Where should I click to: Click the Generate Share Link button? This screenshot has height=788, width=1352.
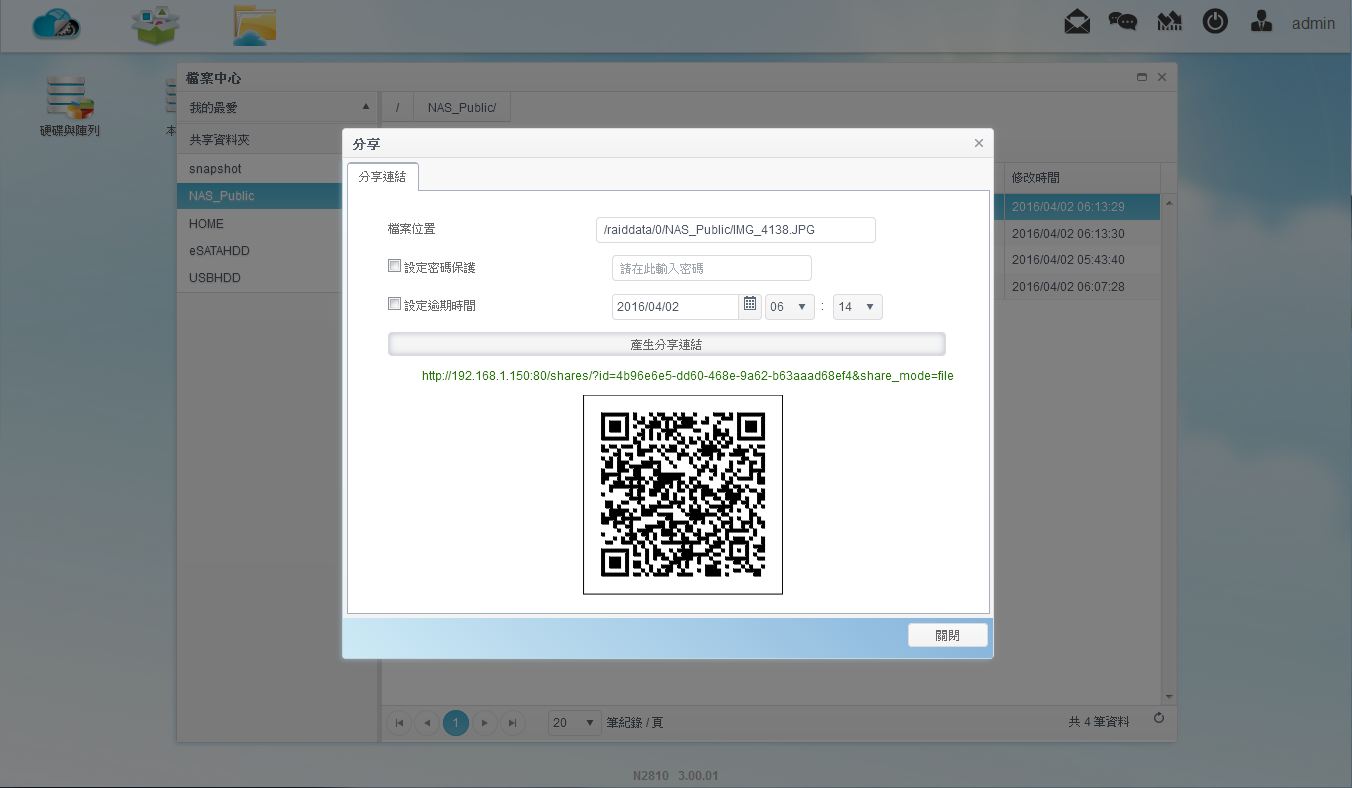click(x=666, y=344)
